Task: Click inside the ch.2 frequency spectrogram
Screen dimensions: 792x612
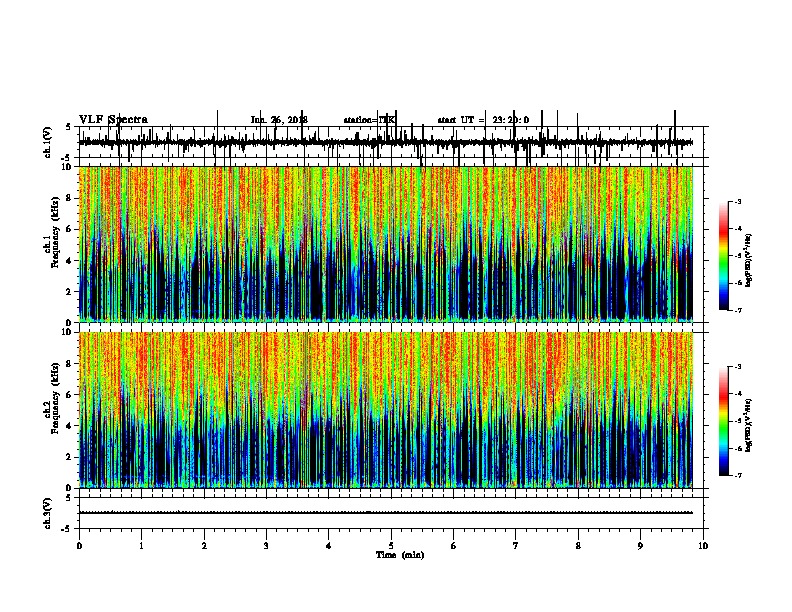Action: coord(386,410)
